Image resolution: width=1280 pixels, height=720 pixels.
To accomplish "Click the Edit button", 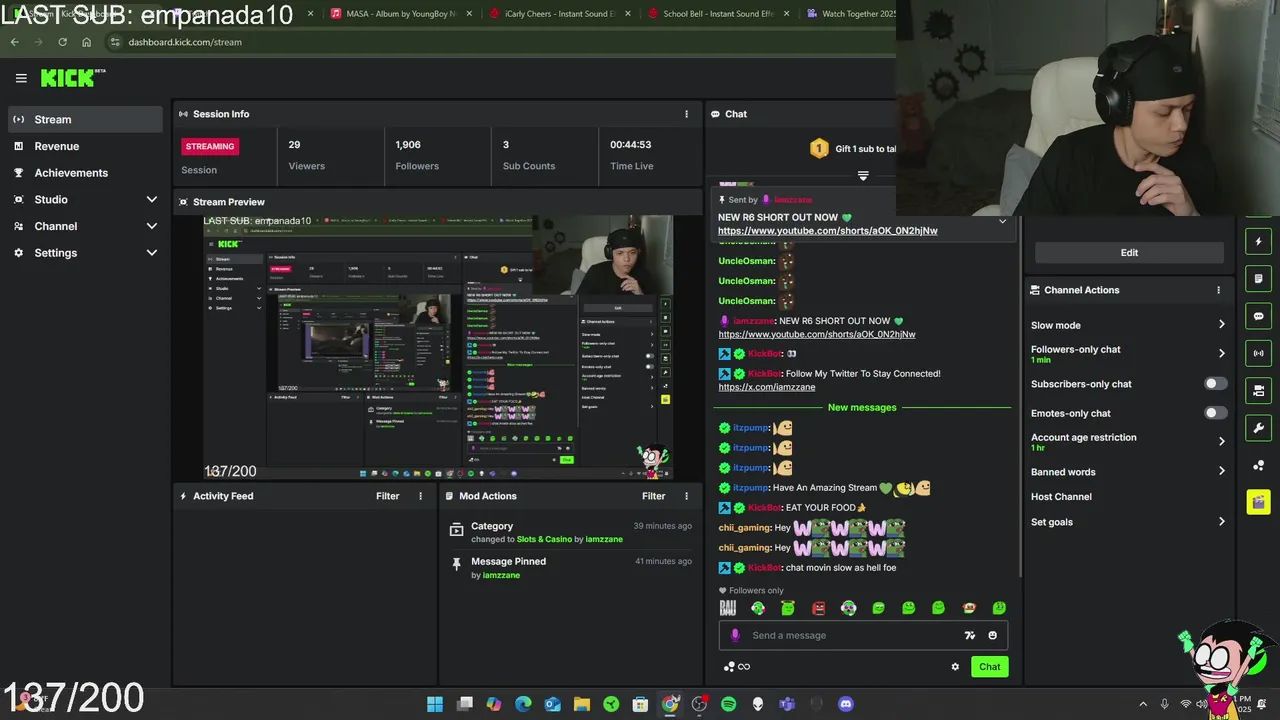I will [x=1129, y=253].
